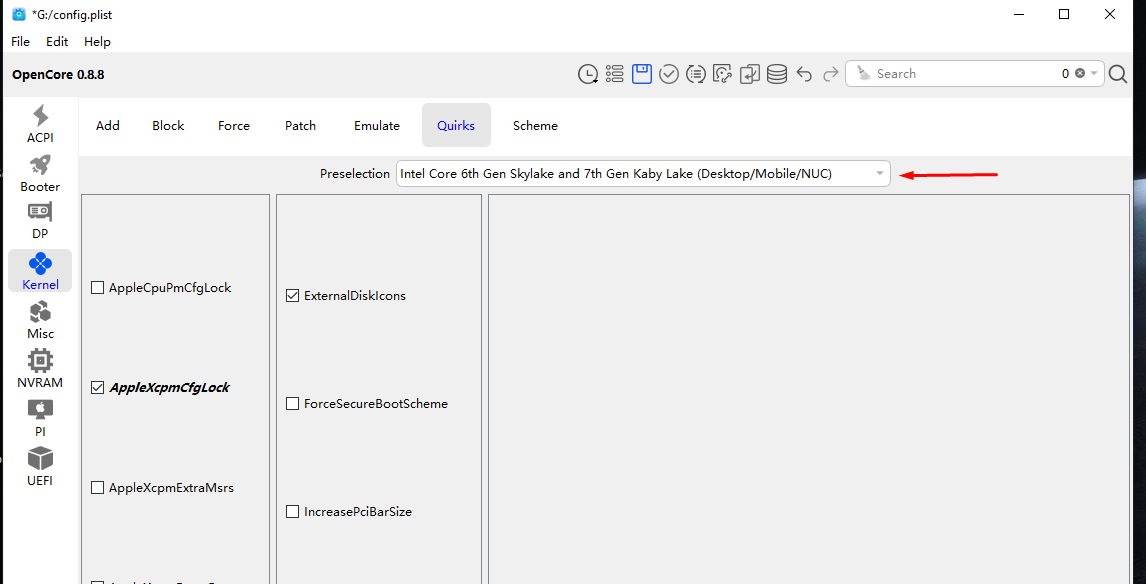Open the Booter section in the sidebar
The height and width of the screenshot is (584, 1146).
[x=40, y=173]
